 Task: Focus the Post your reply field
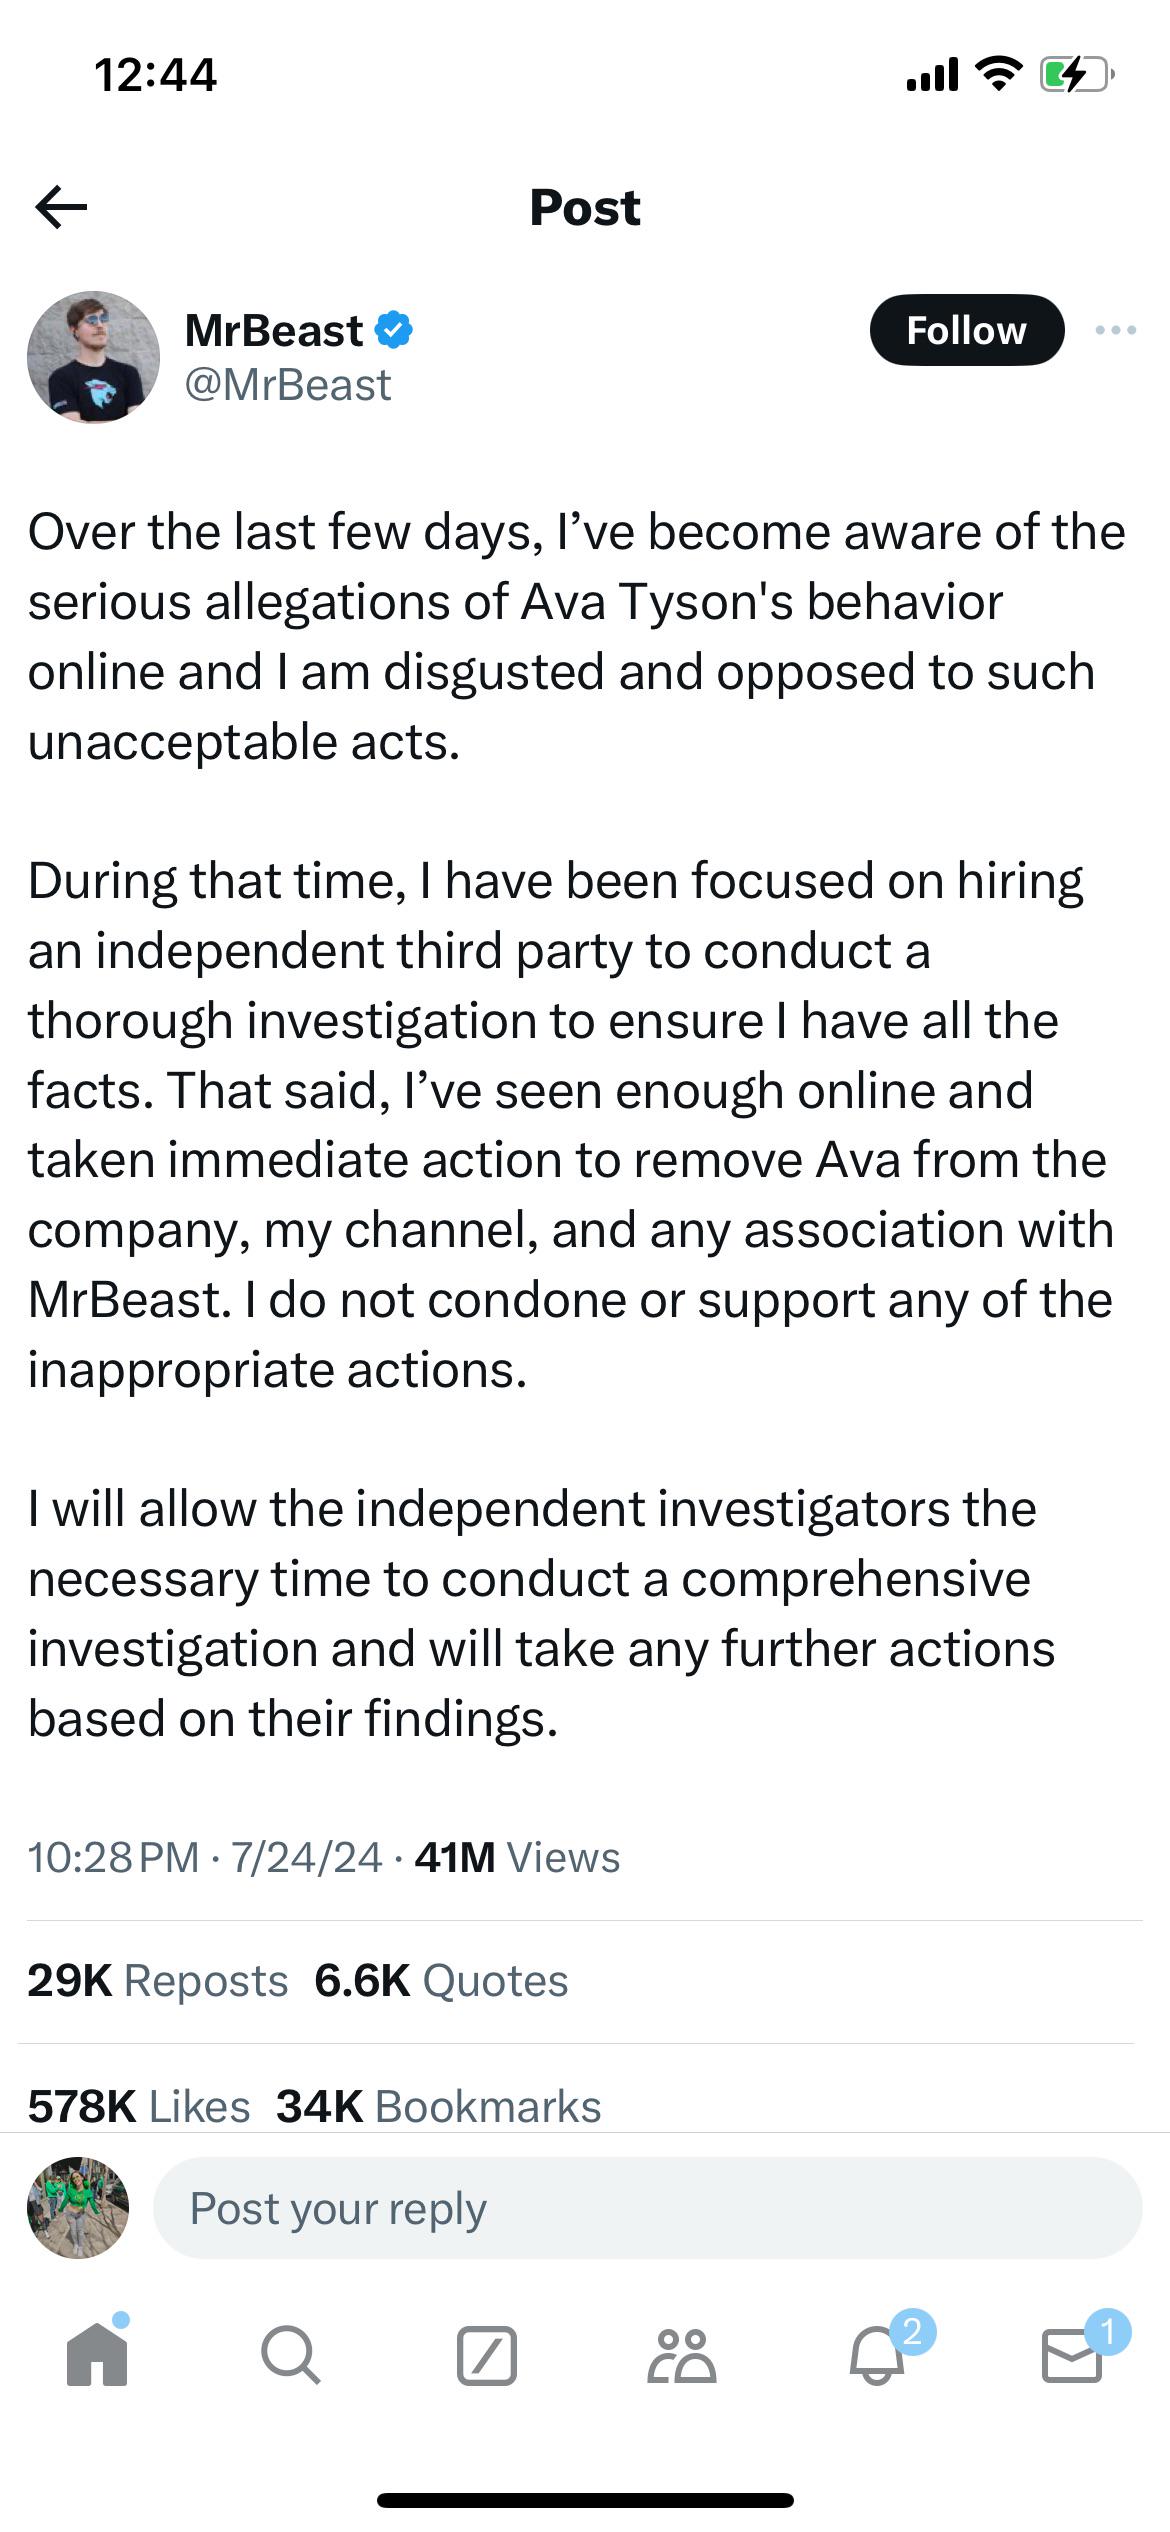(647, 2208)
